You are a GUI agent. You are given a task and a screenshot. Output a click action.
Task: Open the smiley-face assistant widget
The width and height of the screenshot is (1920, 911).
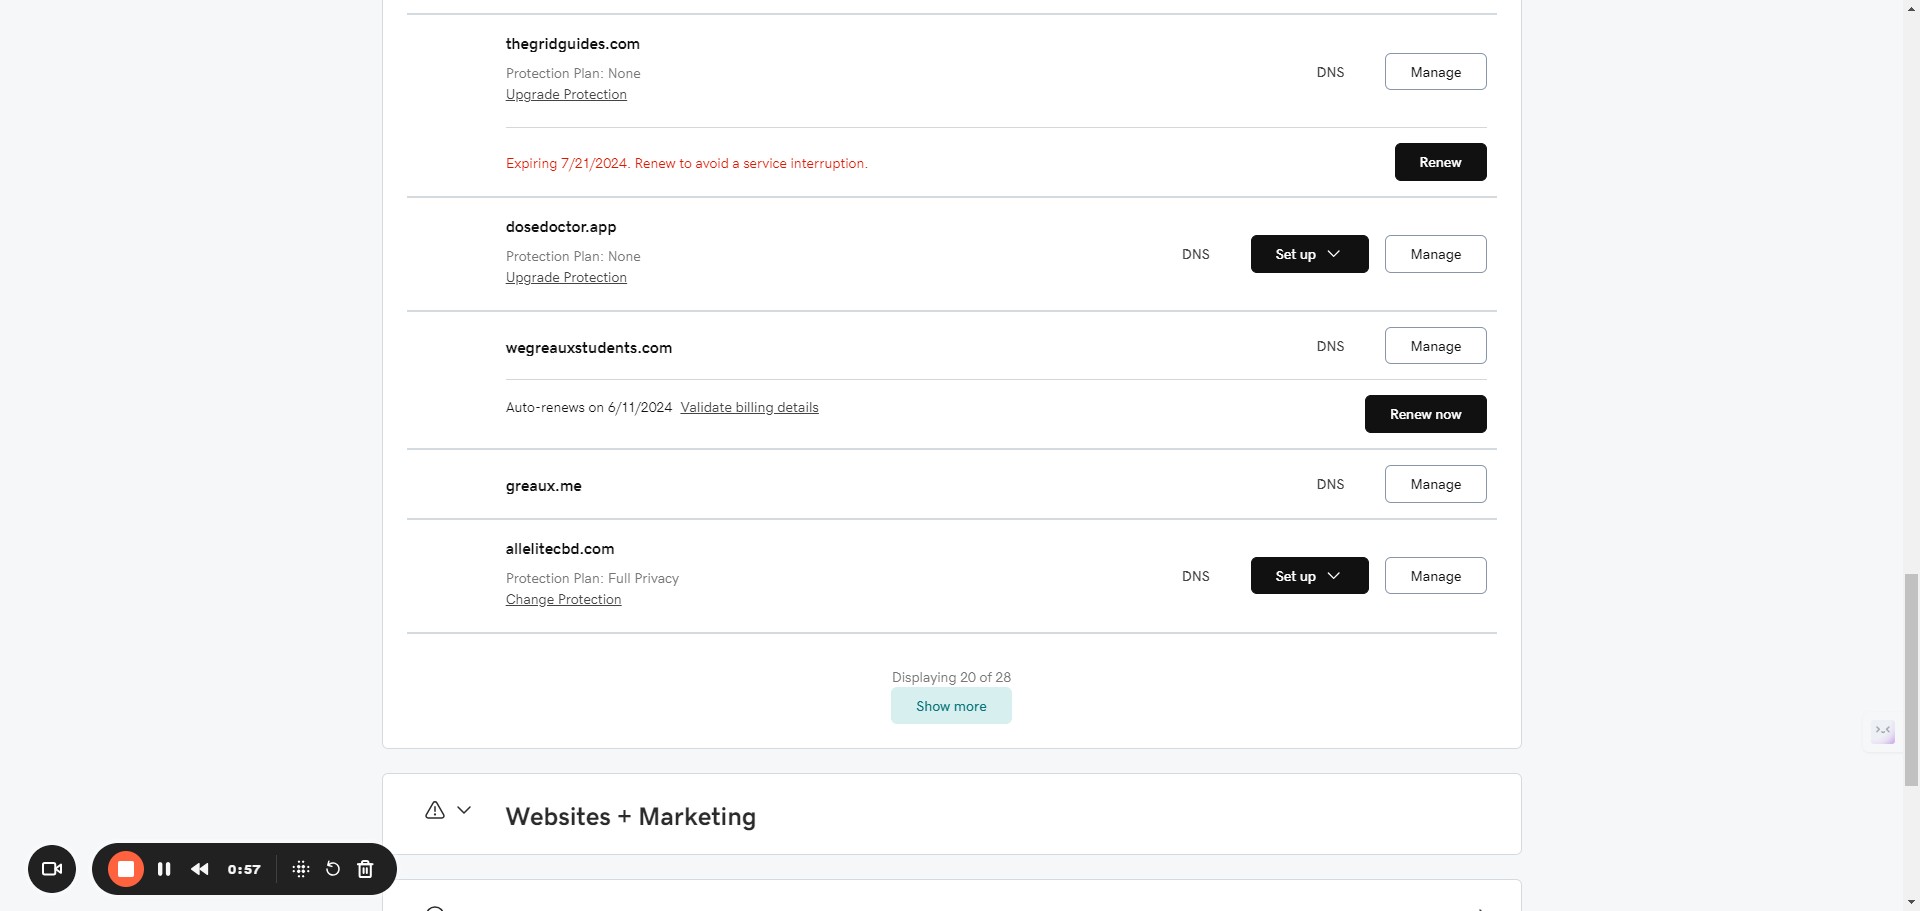(1883, 732)
